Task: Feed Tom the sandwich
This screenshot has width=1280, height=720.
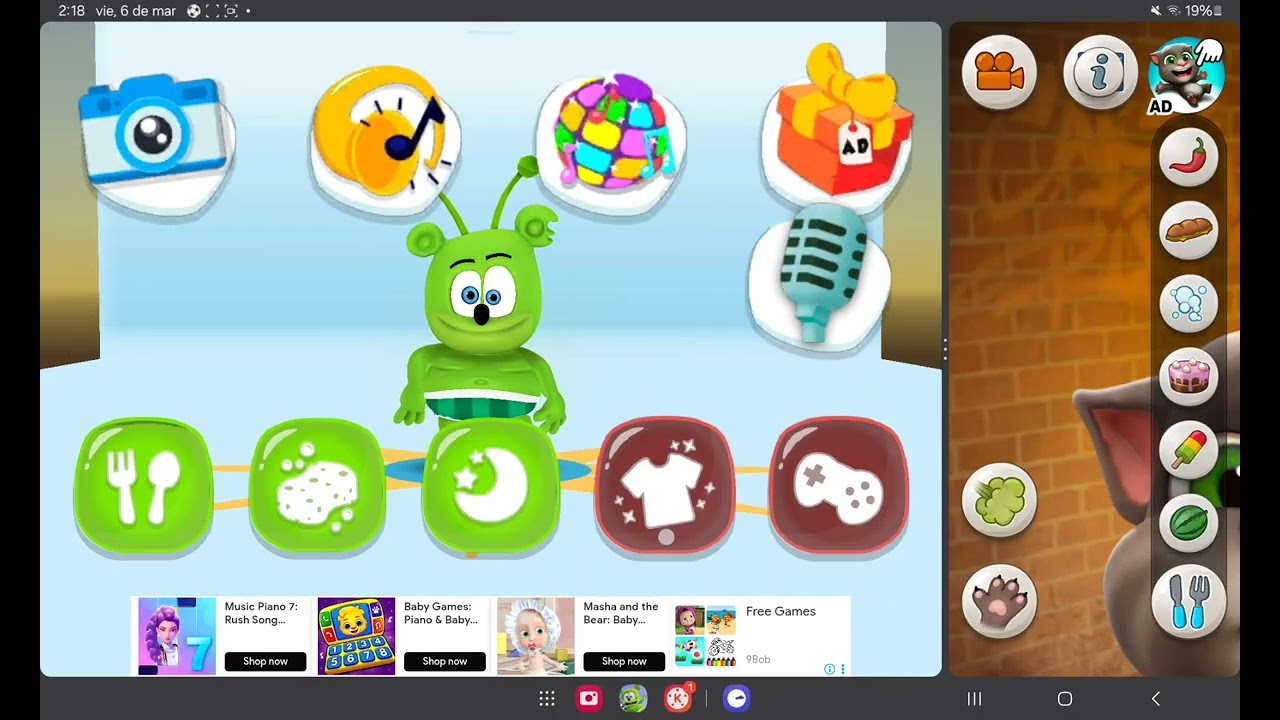Action: (1189, 231)
